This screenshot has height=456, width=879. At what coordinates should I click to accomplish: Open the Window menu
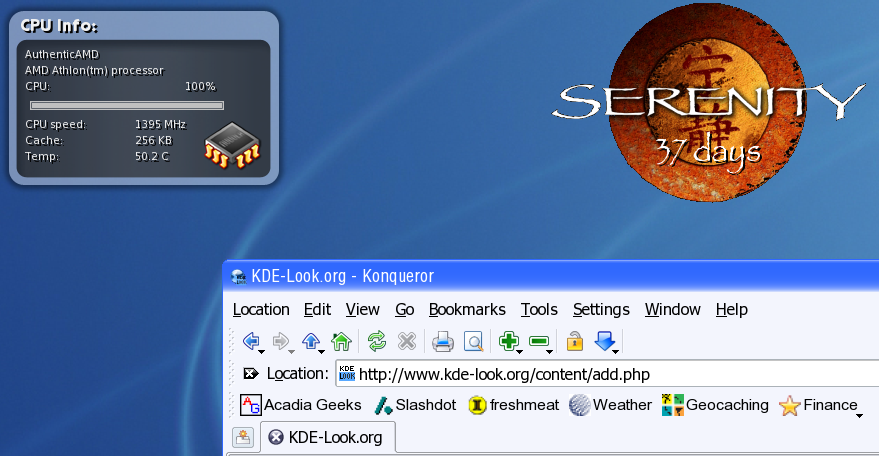point(672,310)
